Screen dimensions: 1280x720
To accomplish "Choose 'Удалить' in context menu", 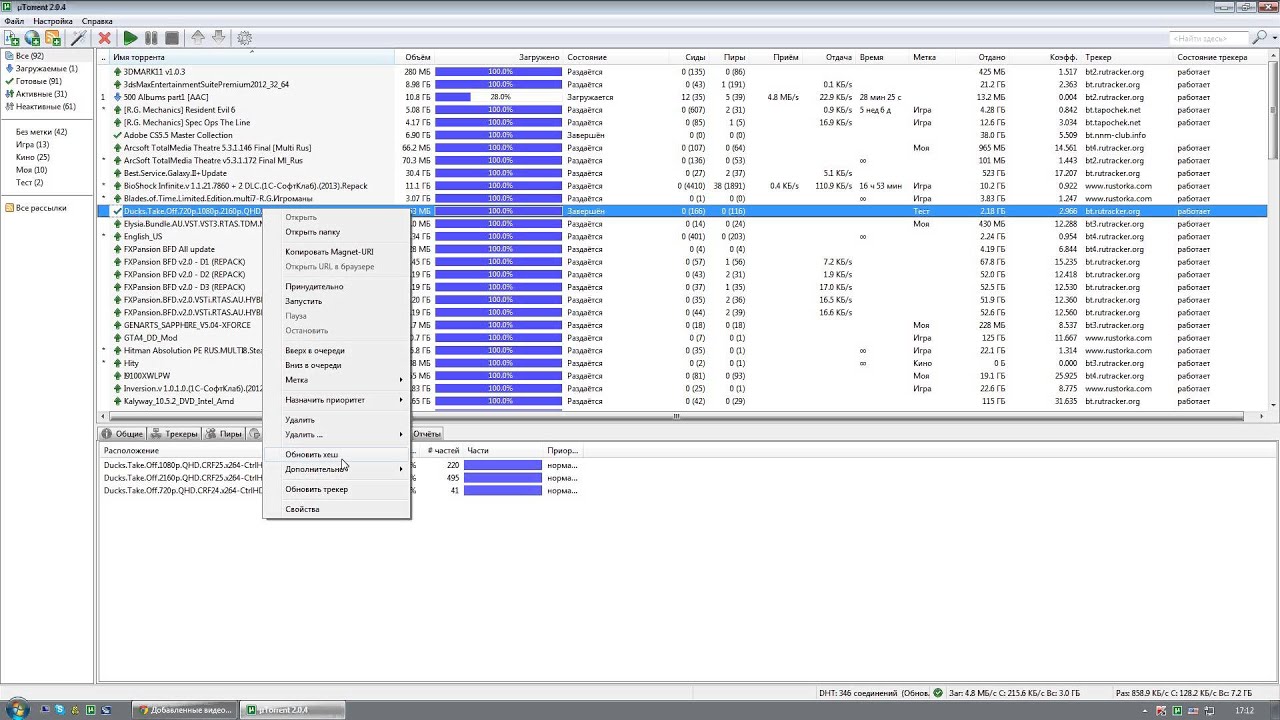I will click(x=336, y=420).
